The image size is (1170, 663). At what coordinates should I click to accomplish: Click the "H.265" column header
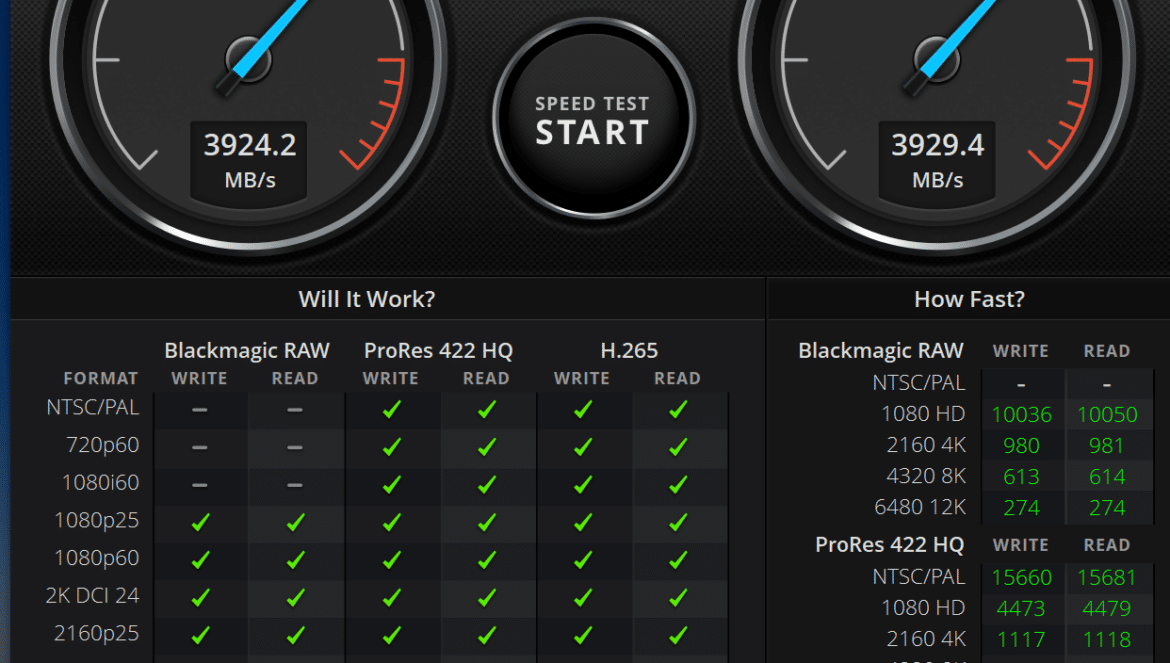(629, 351)
